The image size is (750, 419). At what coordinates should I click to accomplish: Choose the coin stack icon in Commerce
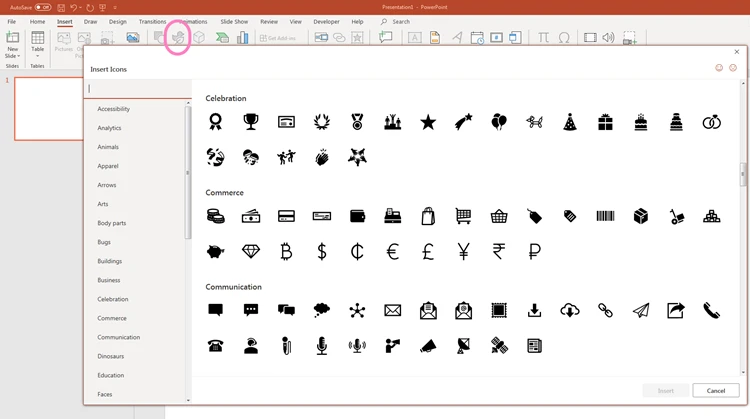(215, 216)
